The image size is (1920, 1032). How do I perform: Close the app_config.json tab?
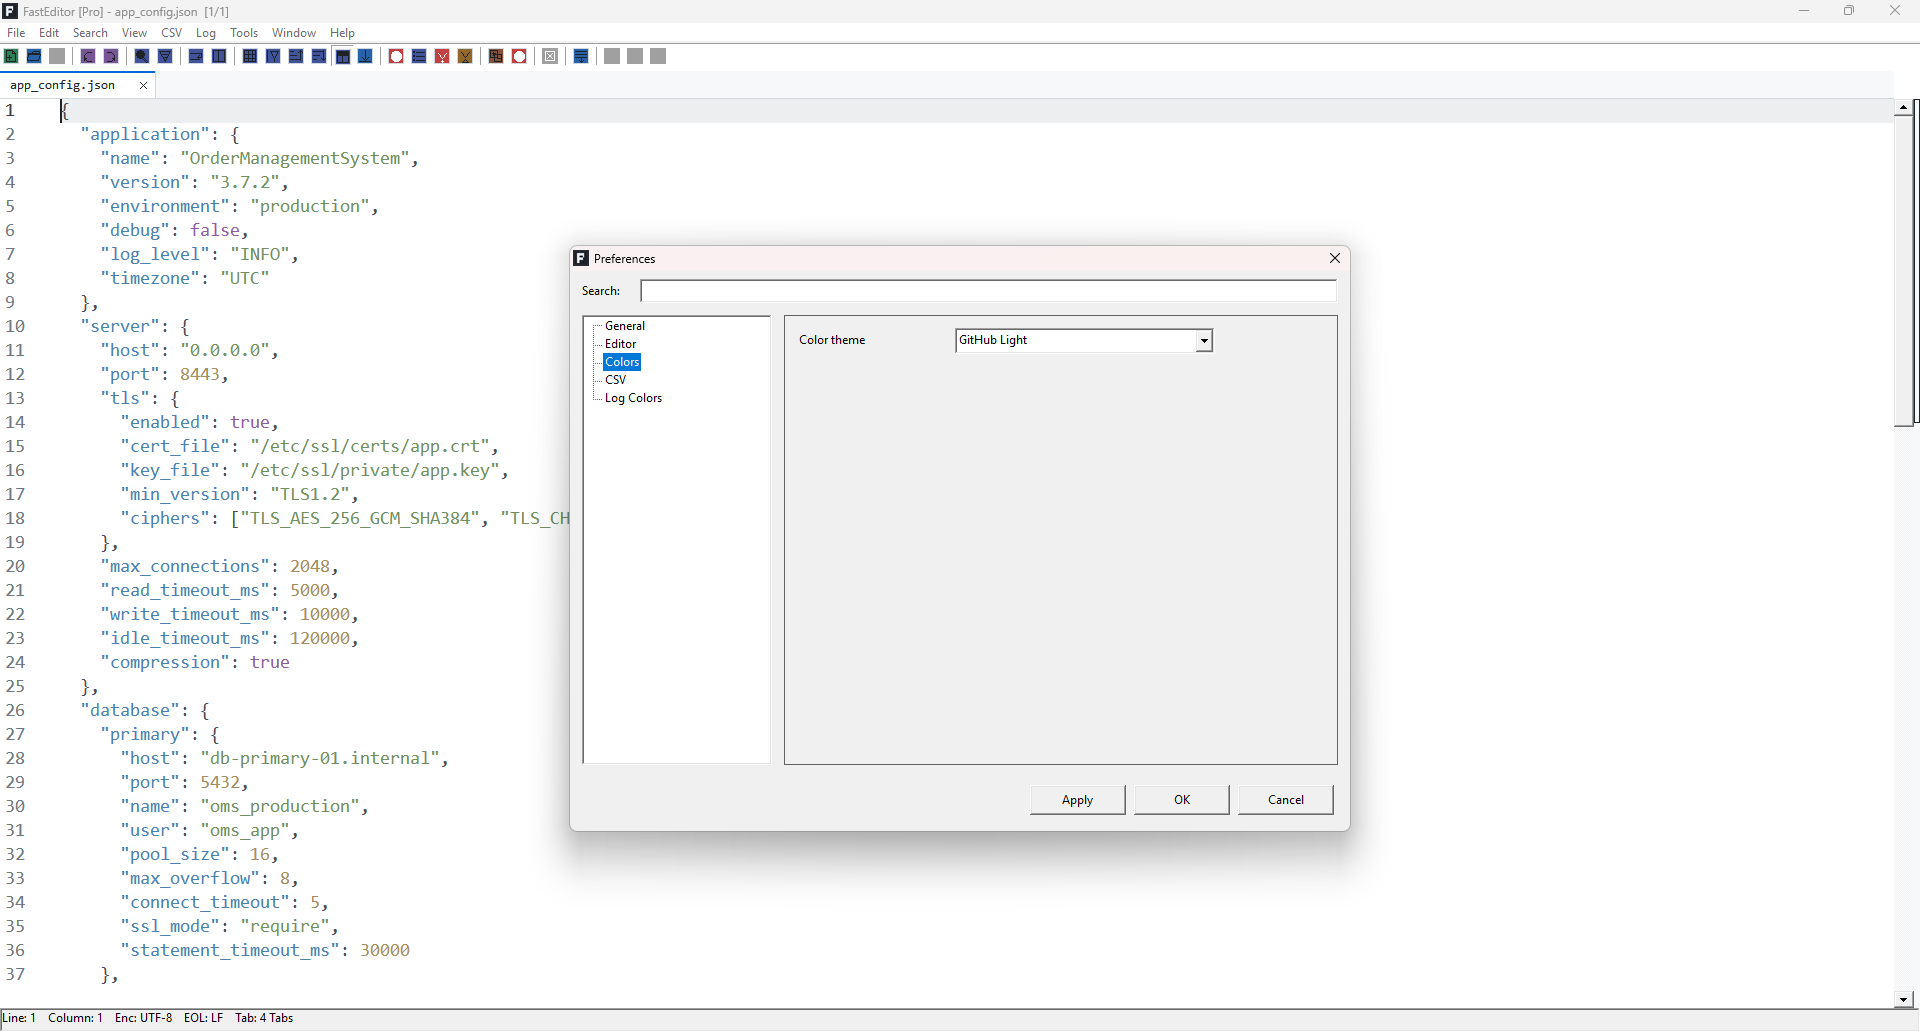click(x=143, y=85)
